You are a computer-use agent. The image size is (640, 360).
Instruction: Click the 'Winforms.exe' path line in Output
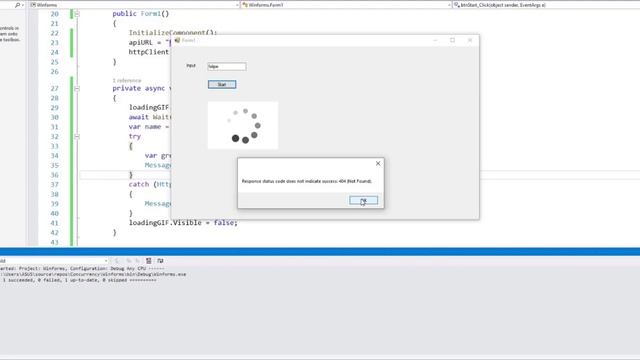[93, 274]
